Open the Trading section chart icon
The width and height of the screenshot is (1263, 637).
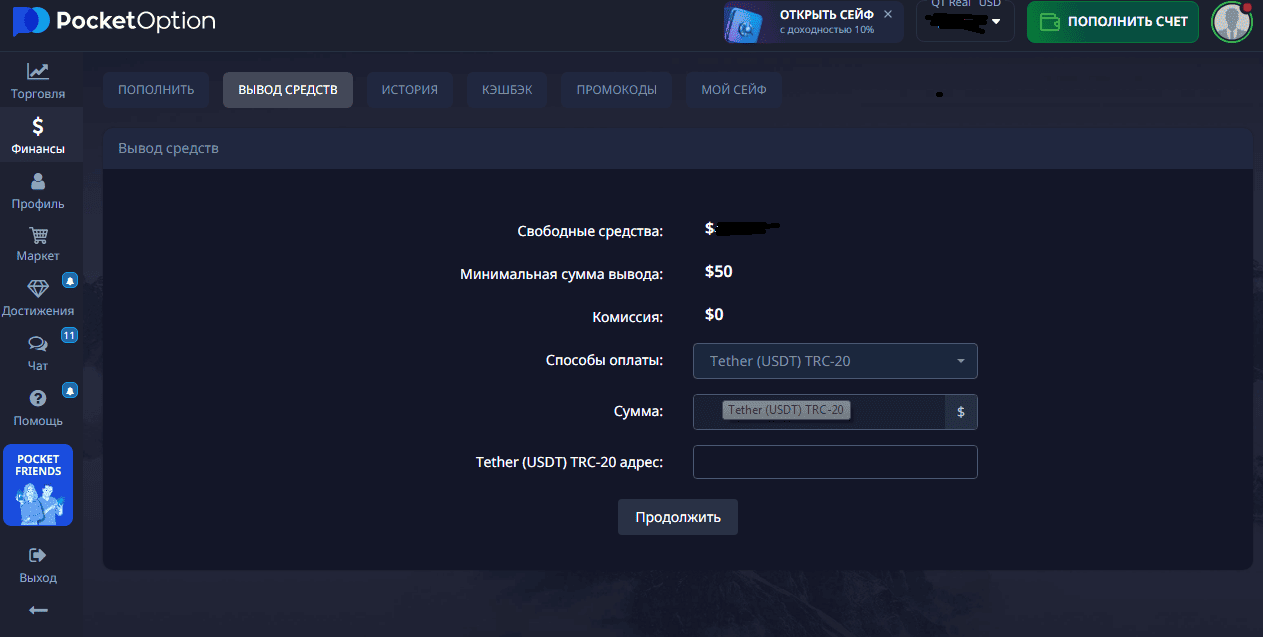coord(38,71)
